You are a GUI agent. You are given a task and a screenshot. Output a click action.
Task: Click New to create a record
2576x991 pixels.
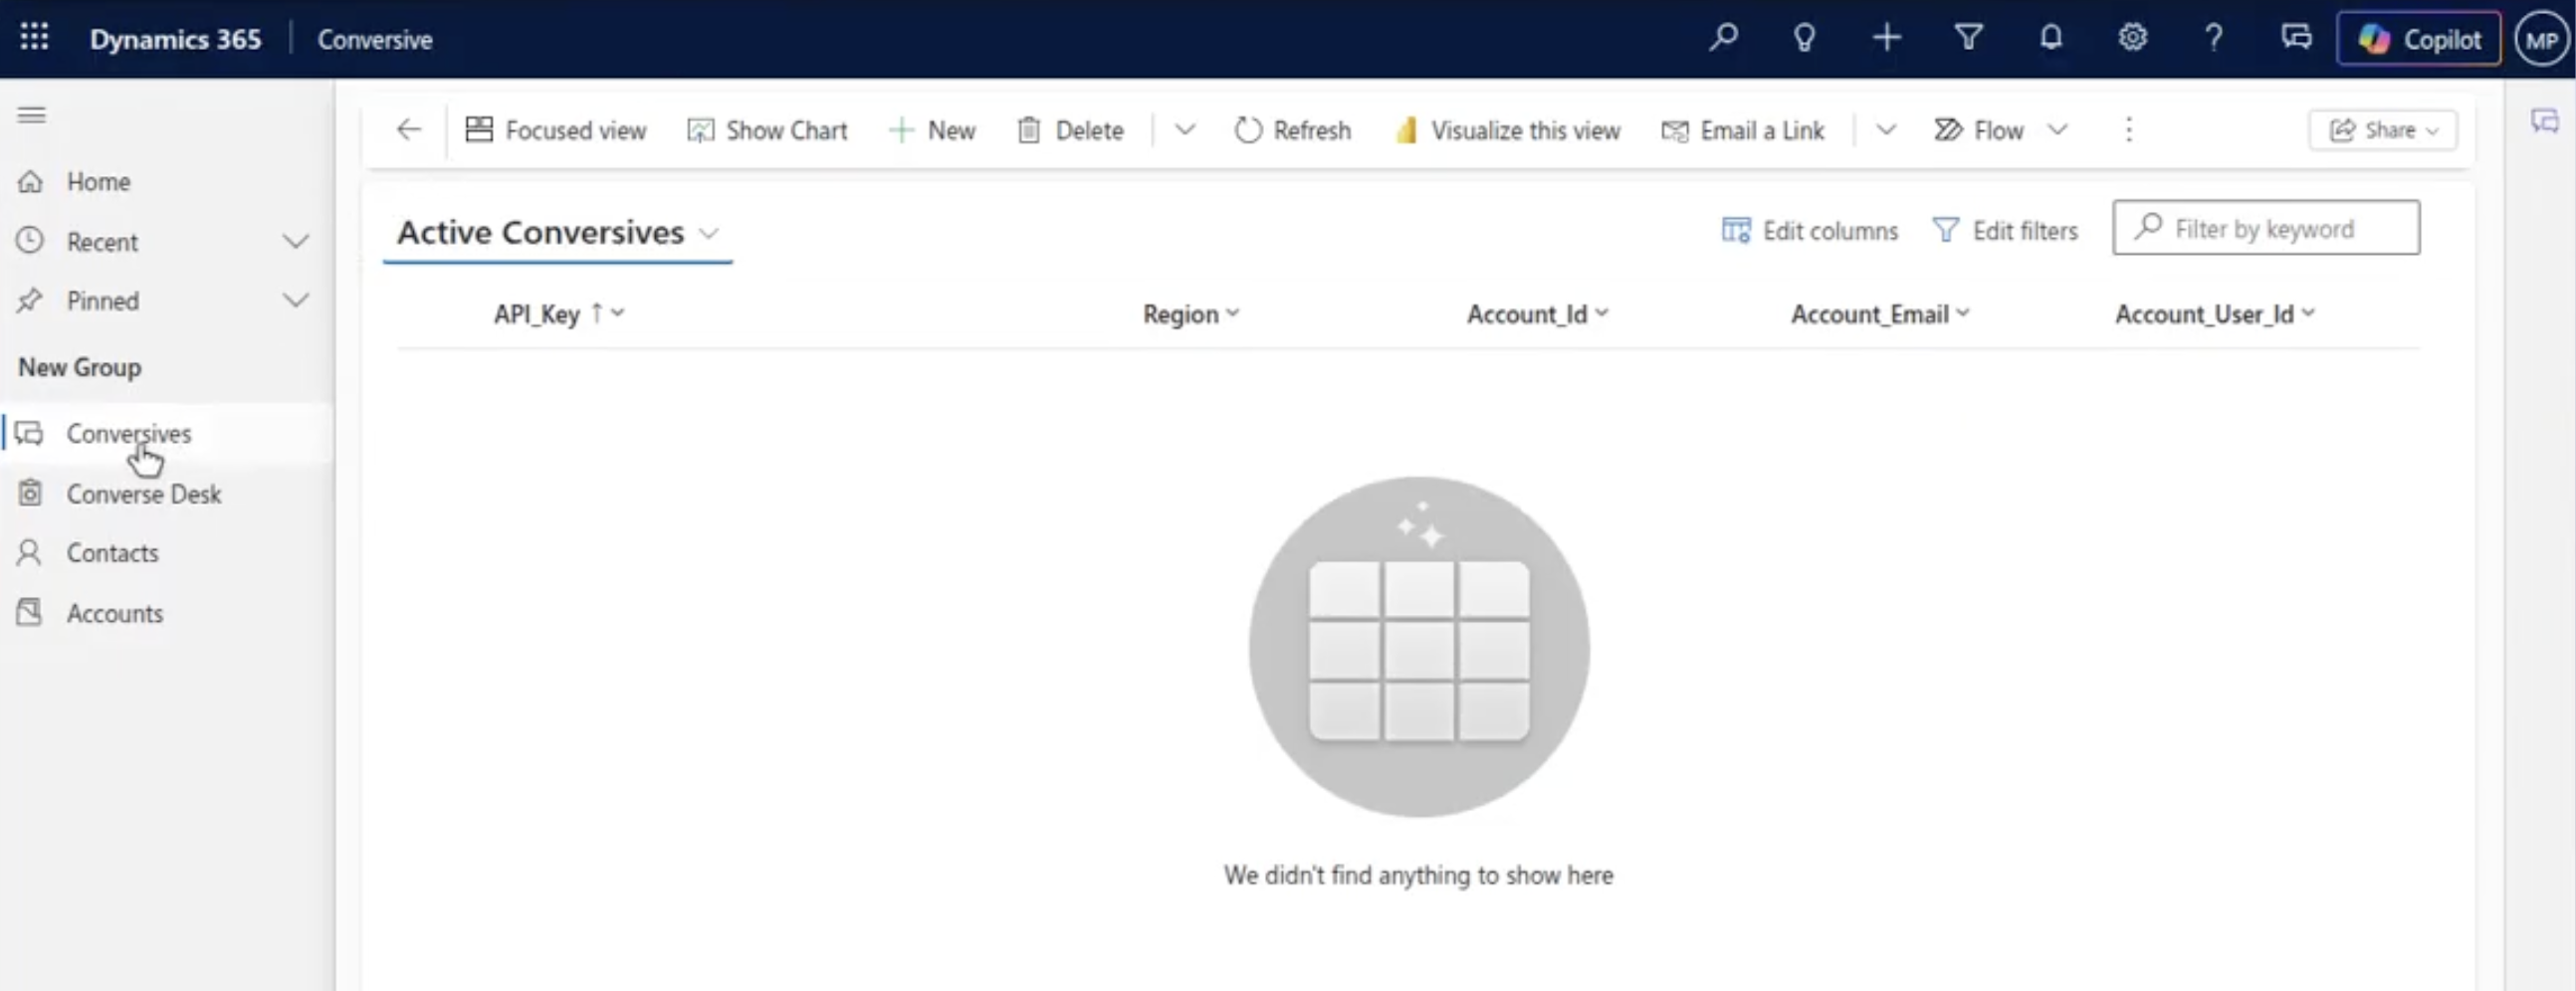[931, 130]
